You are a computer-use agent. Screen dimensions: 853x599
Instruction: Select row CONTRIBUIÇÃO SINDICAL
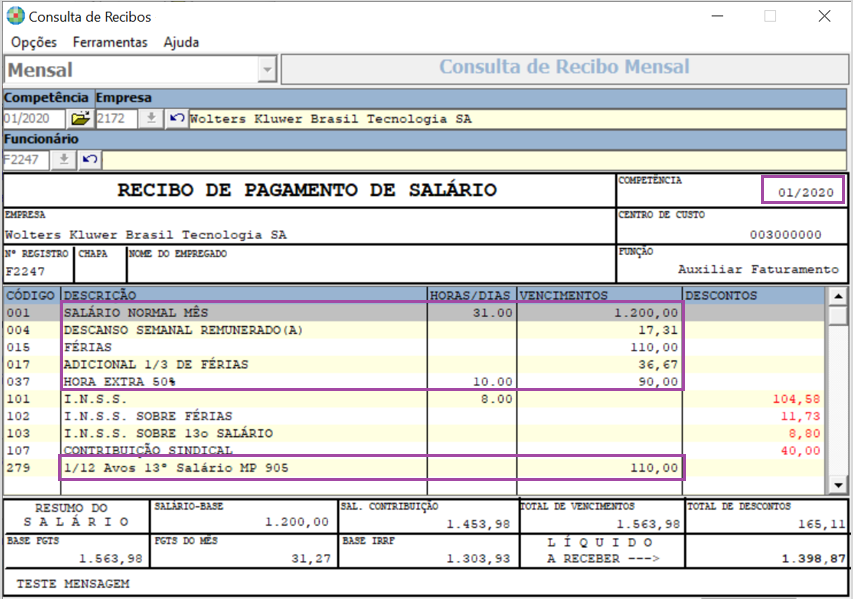414,450
